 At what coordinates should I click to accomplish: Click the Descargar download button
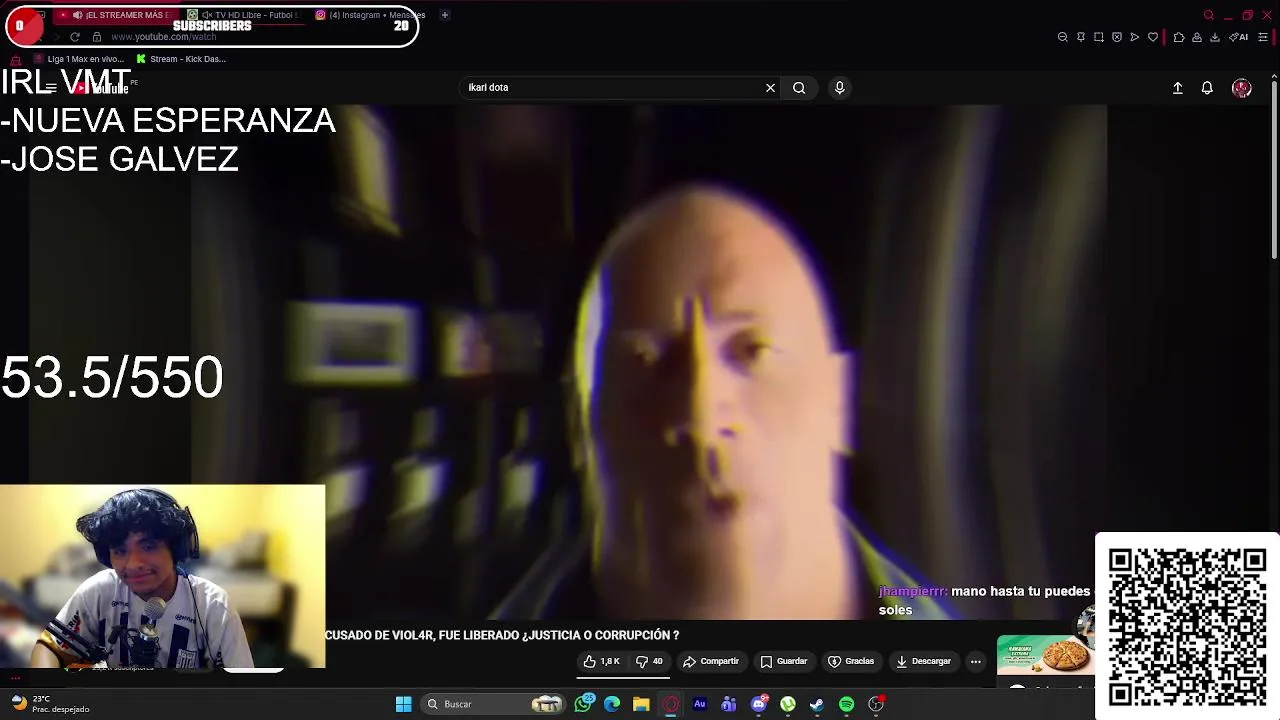[923, 661]
